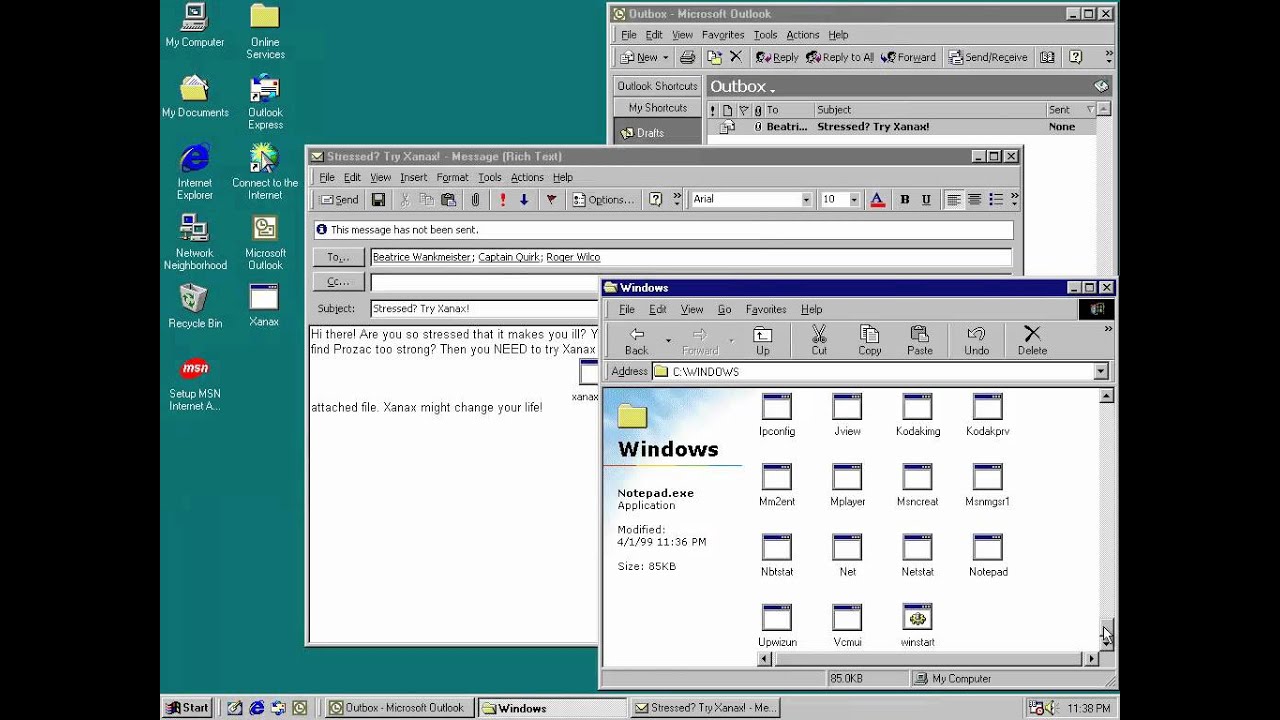Open the Start menu
The width and height of the screenshot is (1280, 720).
tap(187, 708)
